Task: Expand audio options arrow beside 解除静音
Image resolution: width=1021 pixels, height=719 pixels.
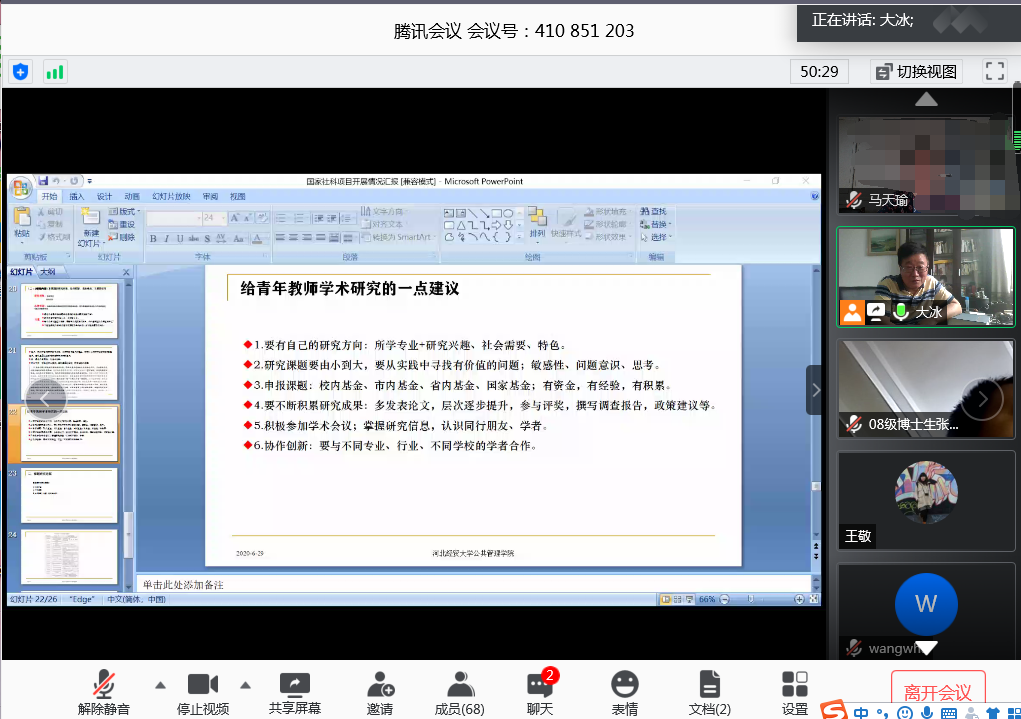Action: (160, 685)
